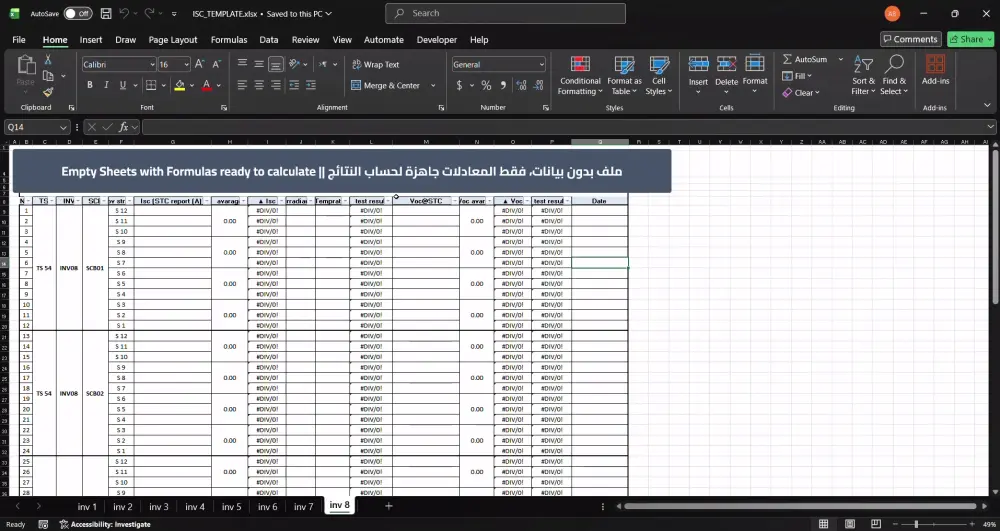1000x531 pixels.
Task: Open the File menu
Action: 19,40
